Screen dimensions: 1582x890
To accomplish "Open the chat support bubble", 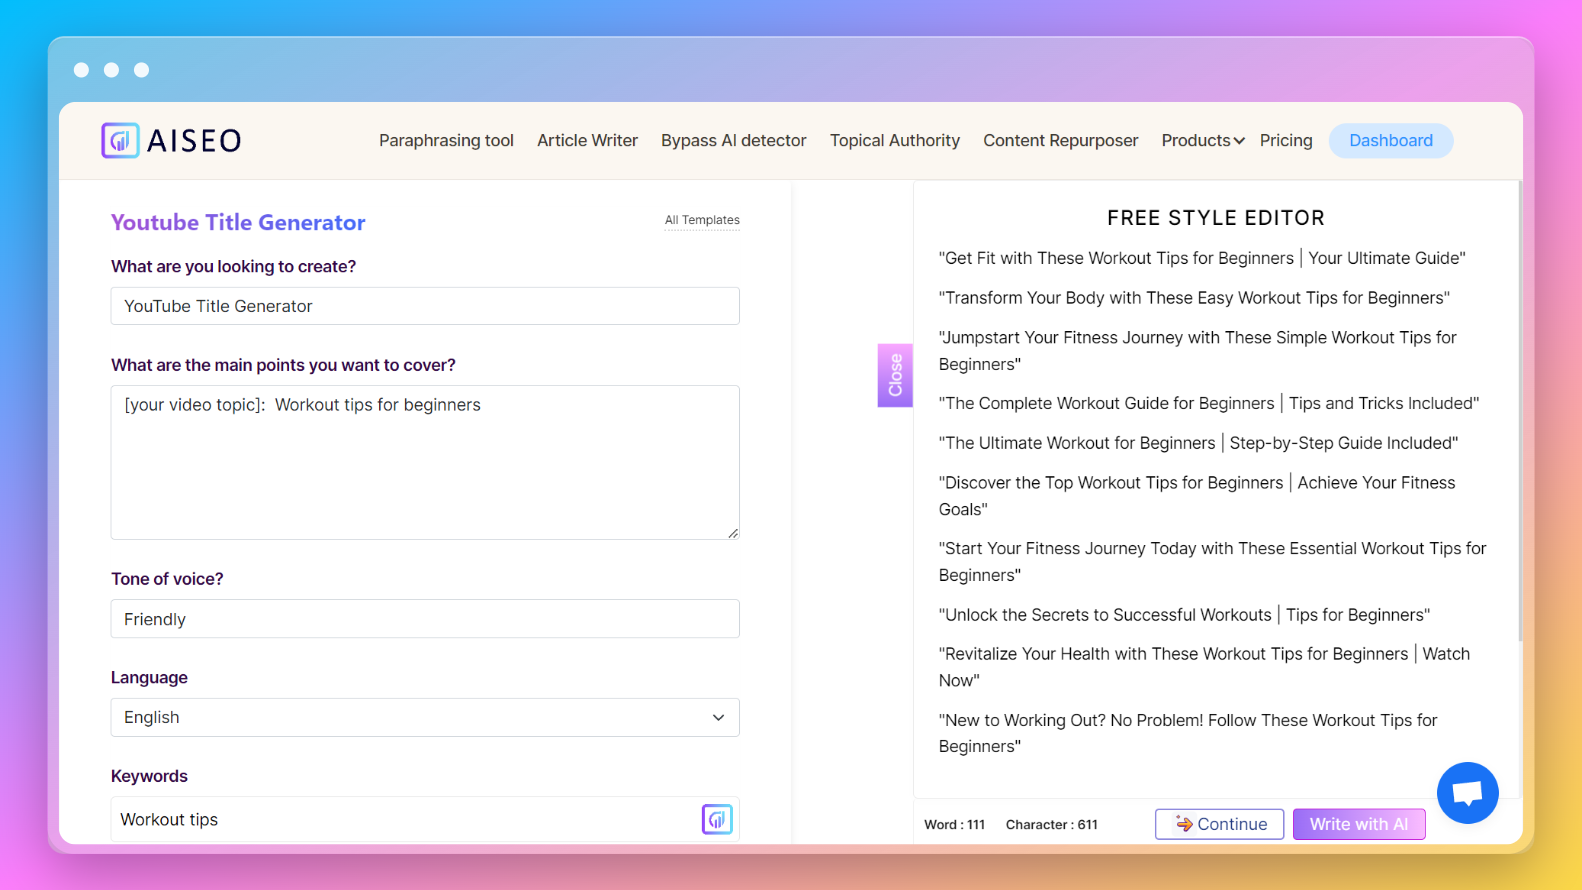I will point(1467,793).
